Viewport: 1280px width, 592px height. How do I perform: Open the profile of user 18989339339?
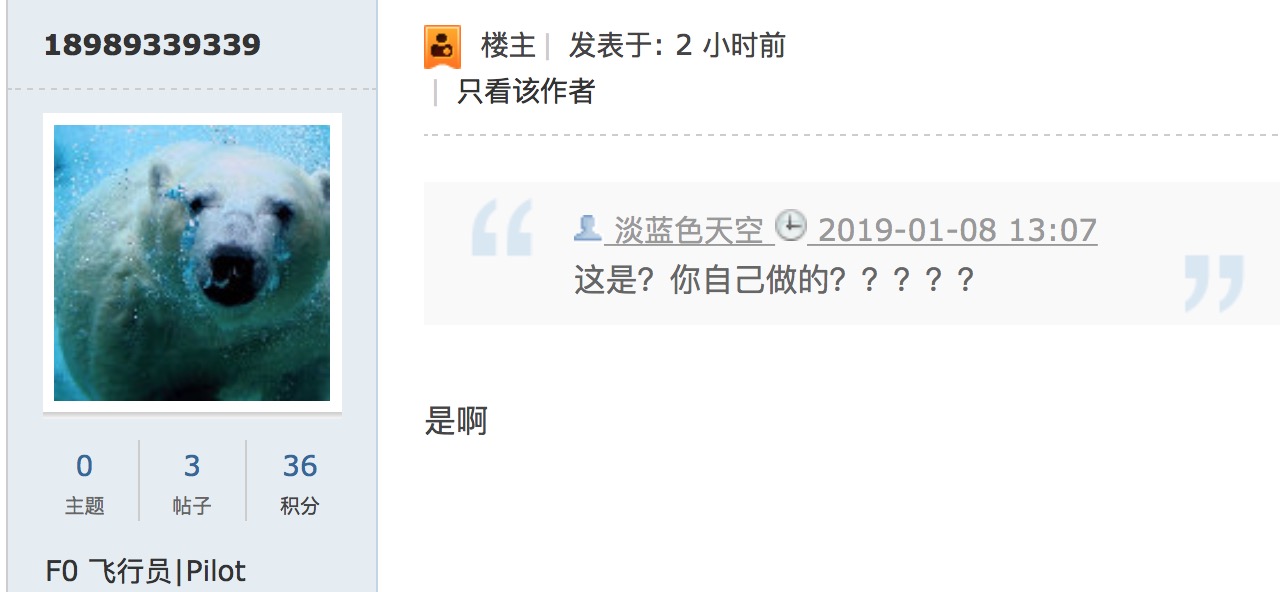[x=152, y=45]
